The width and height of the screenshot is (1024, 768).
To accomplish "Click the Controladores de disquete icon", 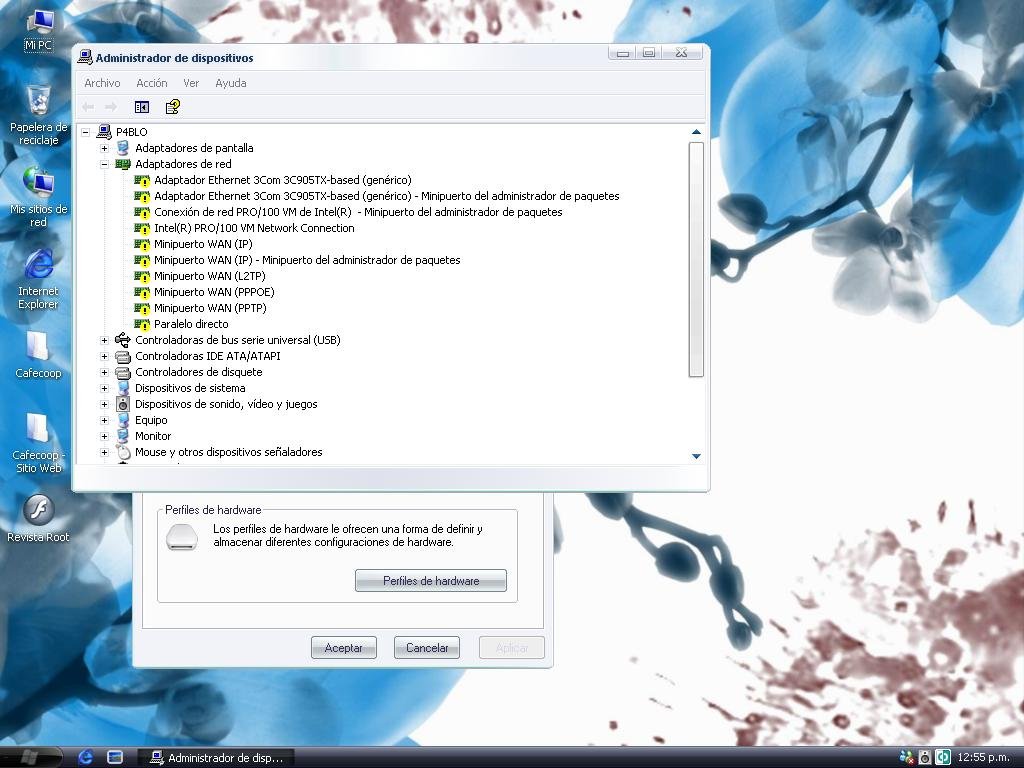I will click(123, 372).
